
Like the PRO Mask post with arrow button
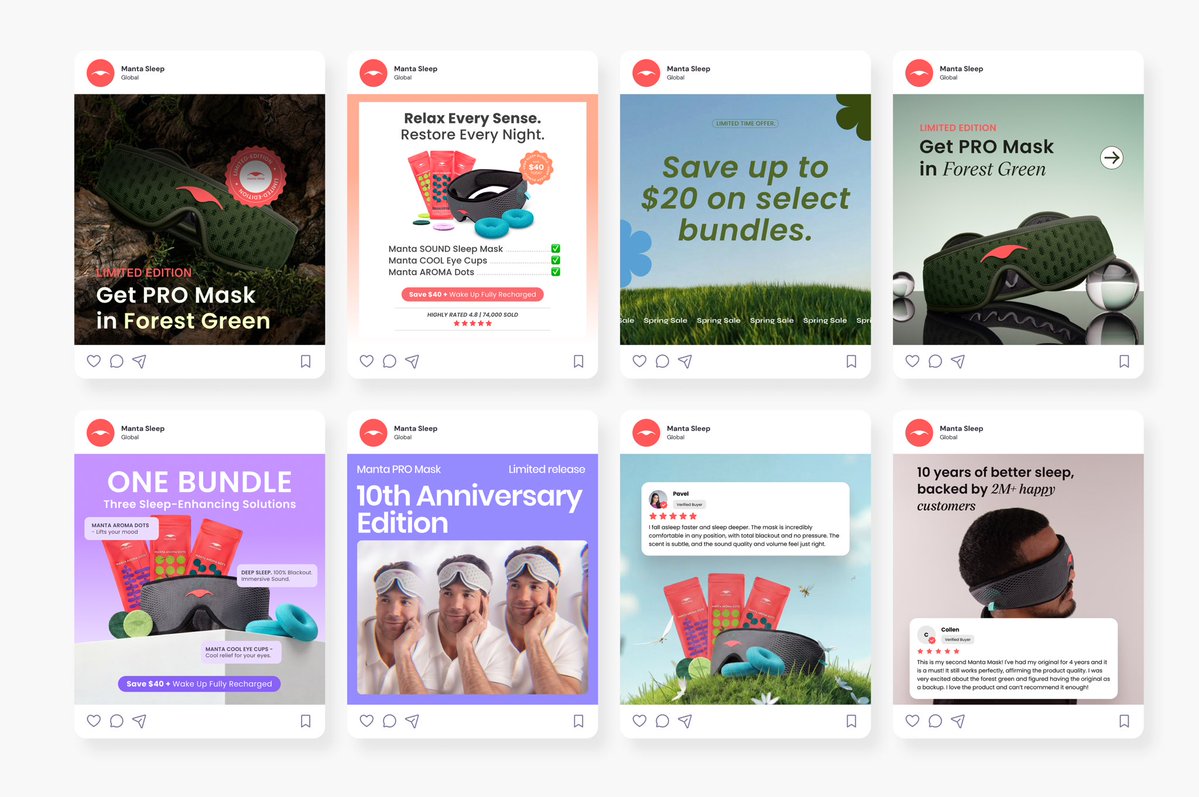[912, 361]
